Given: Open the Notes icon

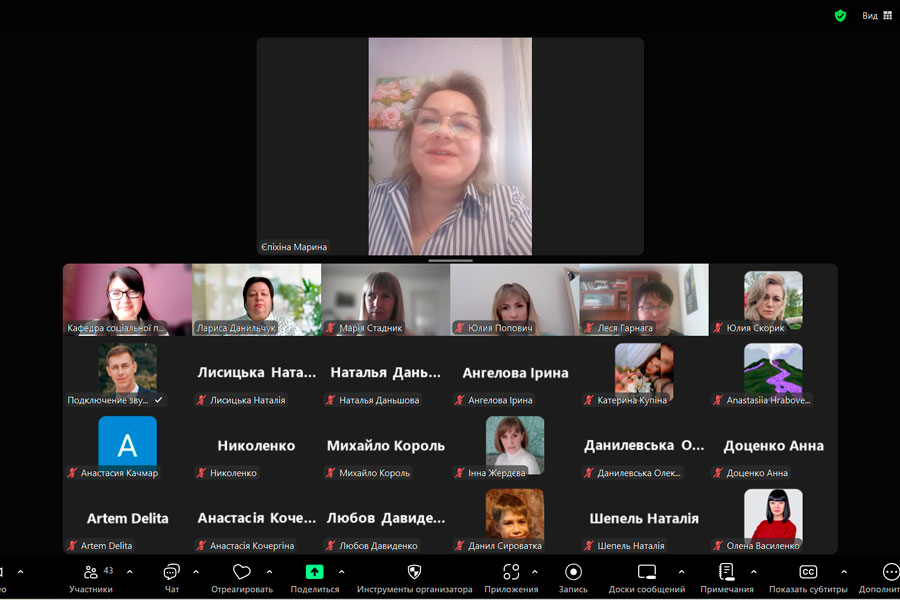Looking at the screenshot, I should coord(726,572).
